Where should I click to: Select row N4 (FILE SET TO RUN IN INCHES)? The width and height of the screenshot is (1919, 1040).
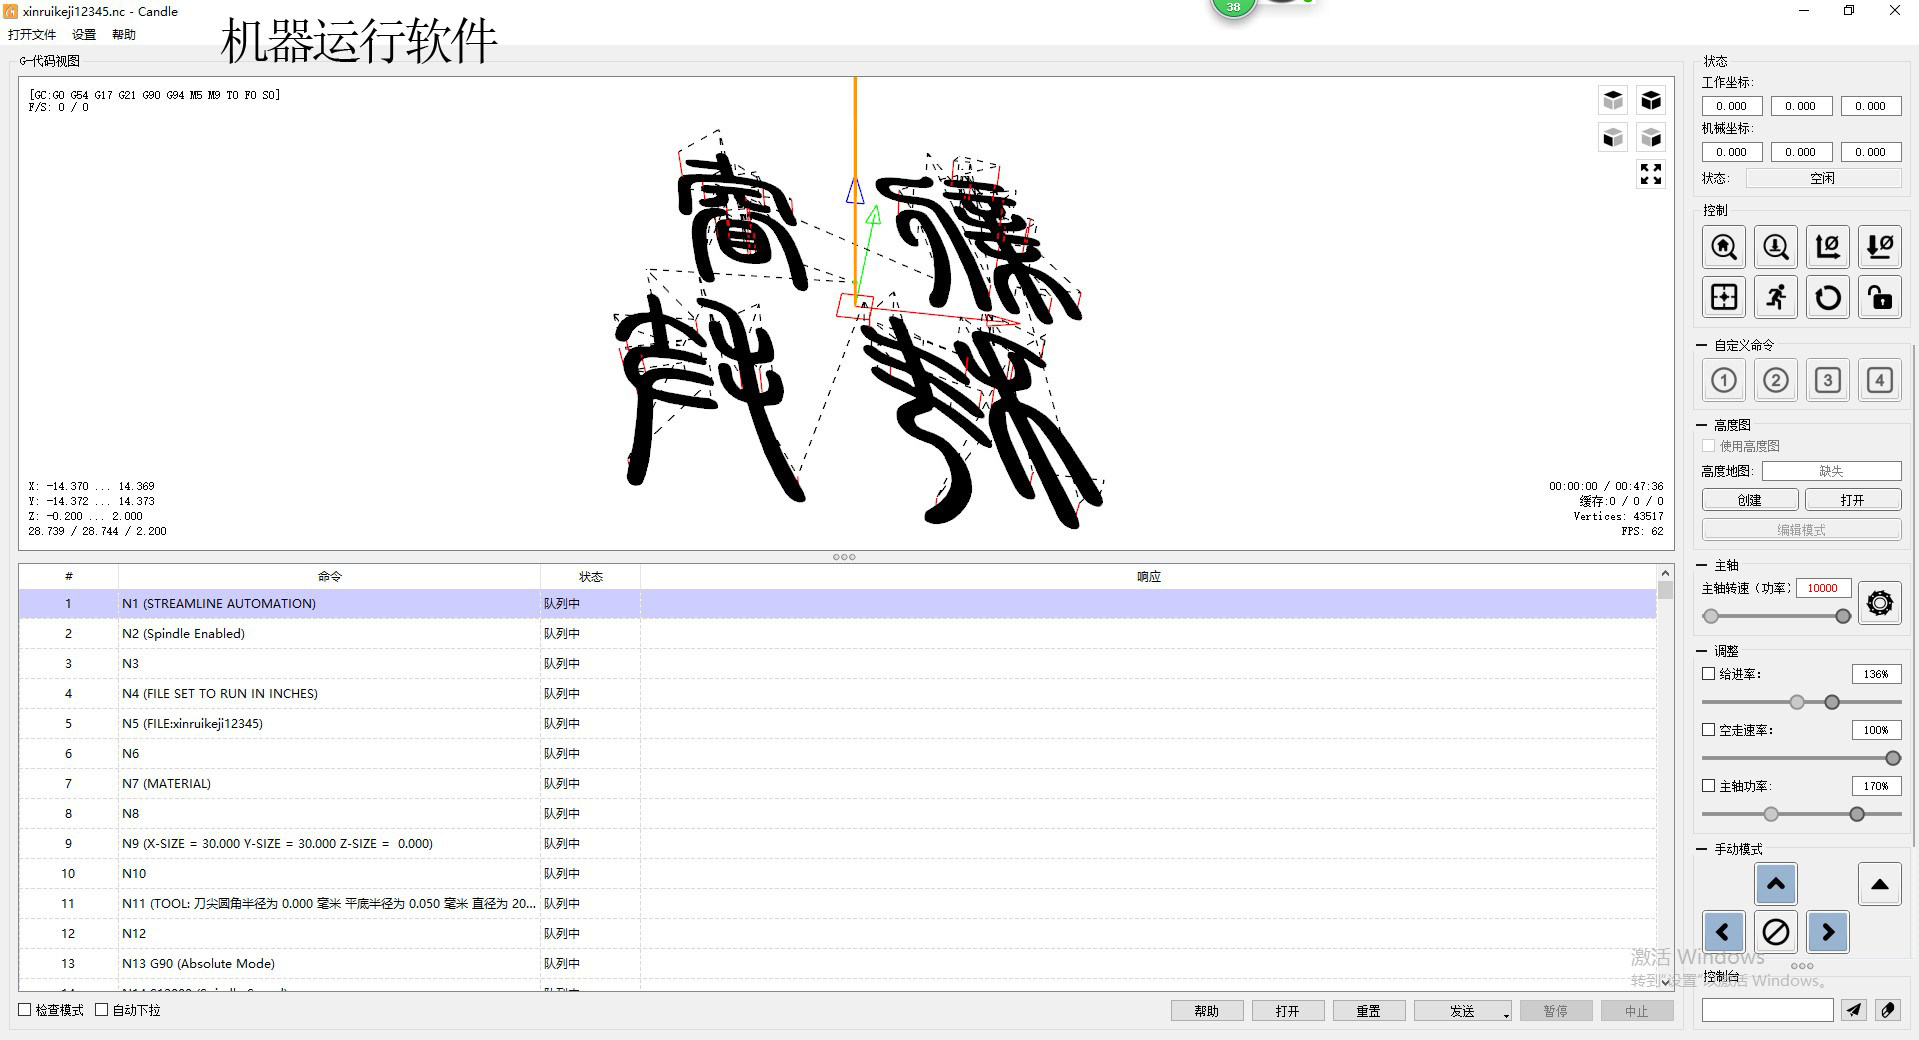pyautogui.click(x=837, y=694)
